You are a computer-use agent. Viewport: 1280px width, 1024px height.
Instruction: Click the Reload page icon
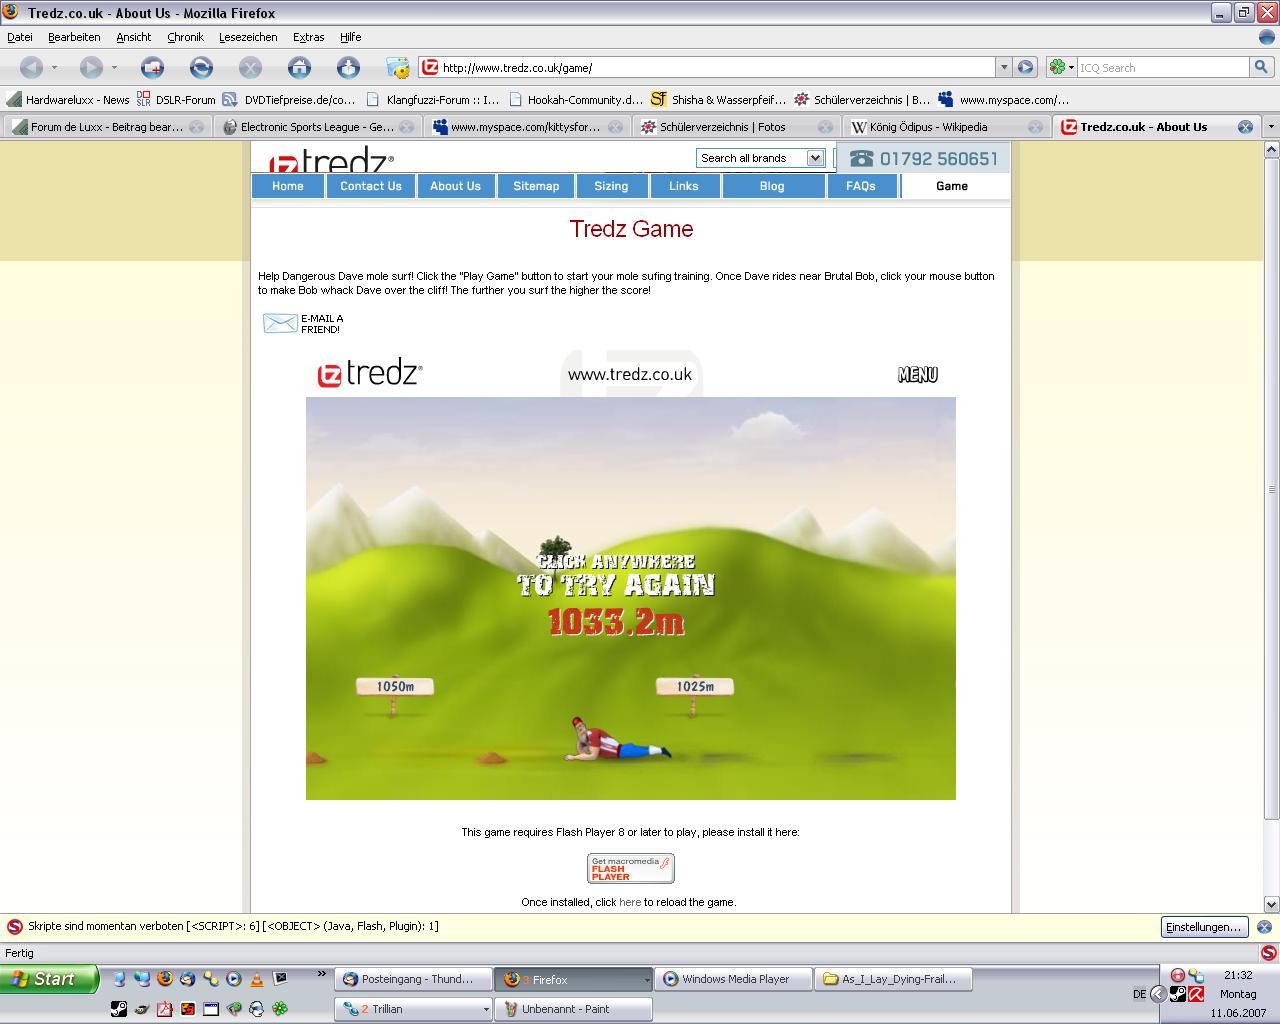(x=201, y=67)
